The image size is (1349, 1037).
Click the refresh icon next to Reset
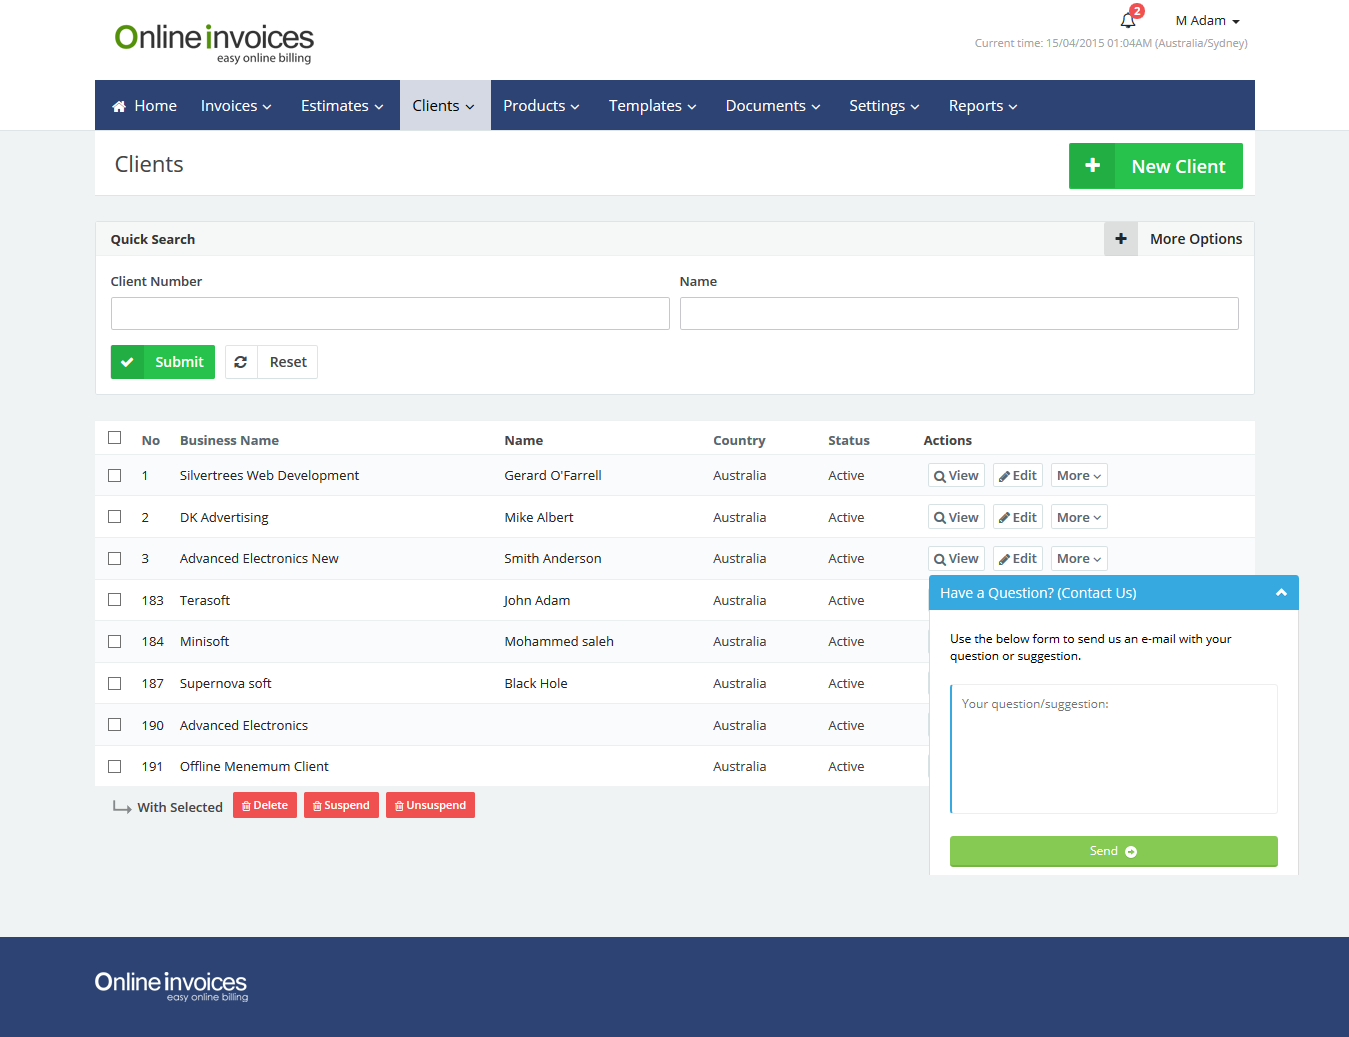coord(241,362)
